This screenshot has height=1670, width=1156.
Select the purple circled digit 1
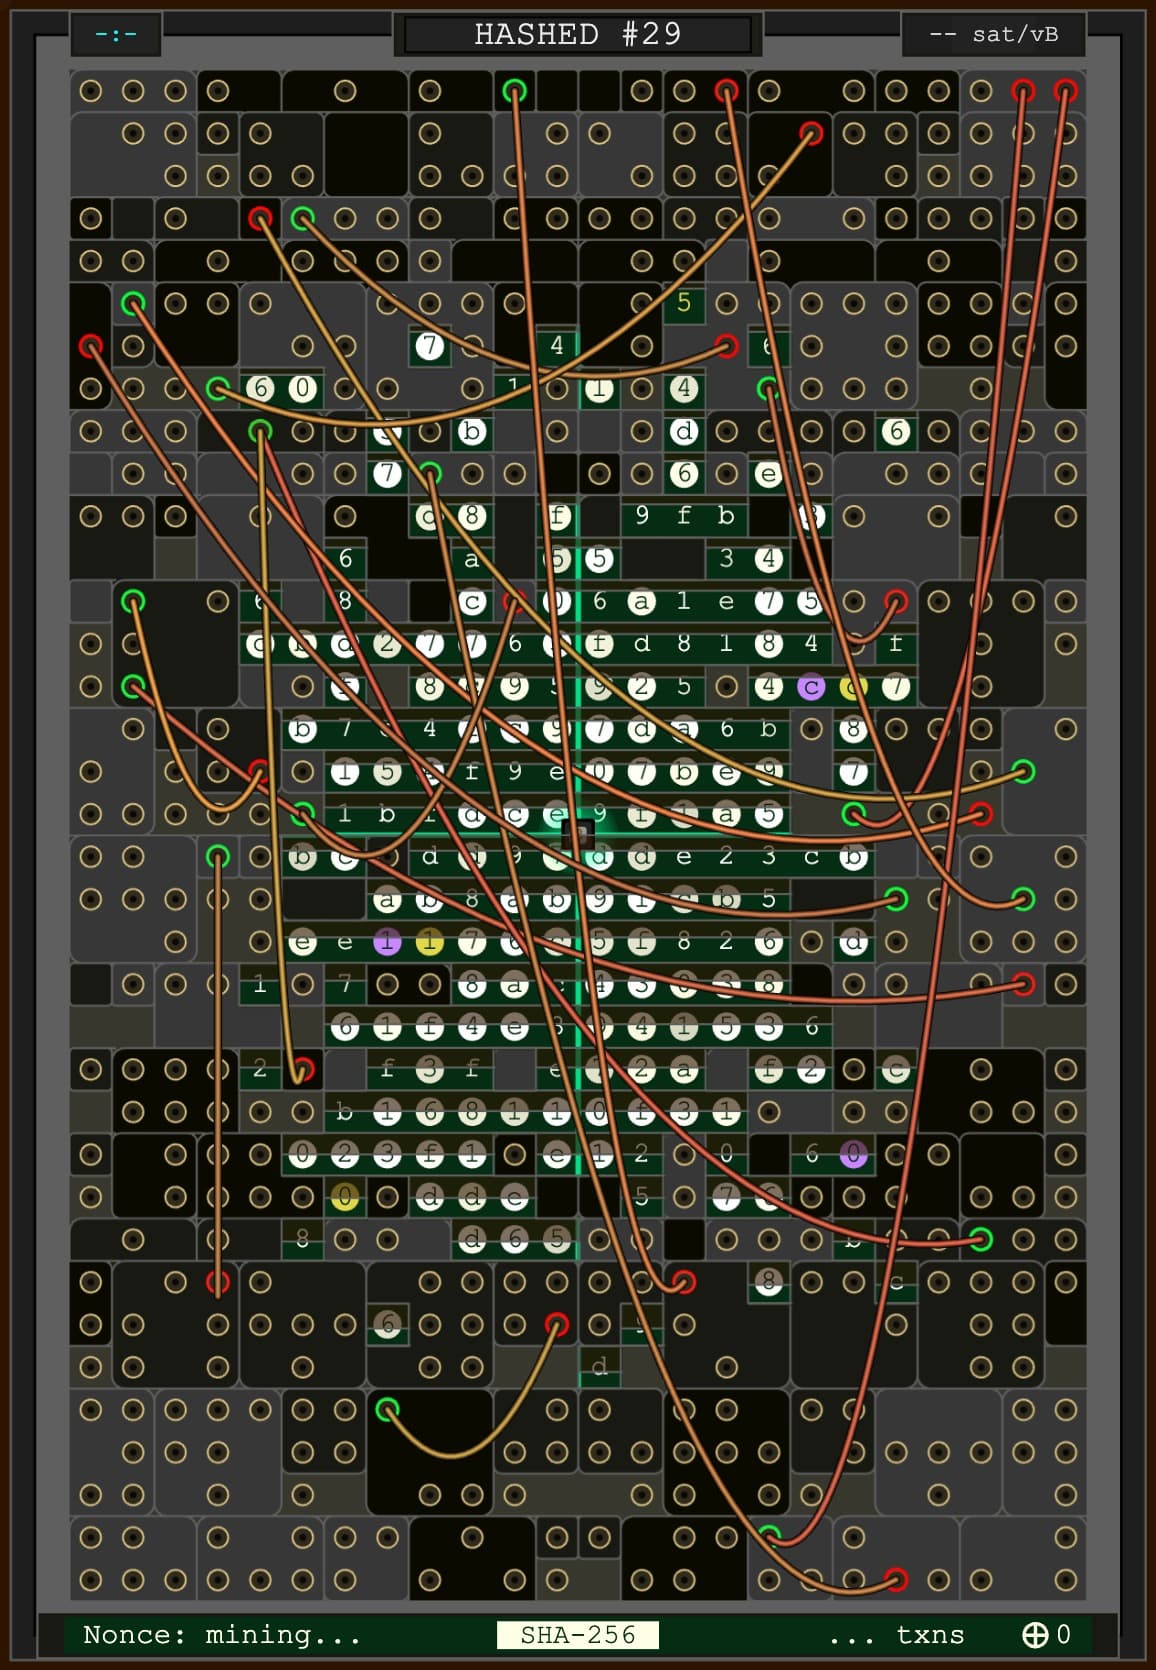(x=387, y=942)
